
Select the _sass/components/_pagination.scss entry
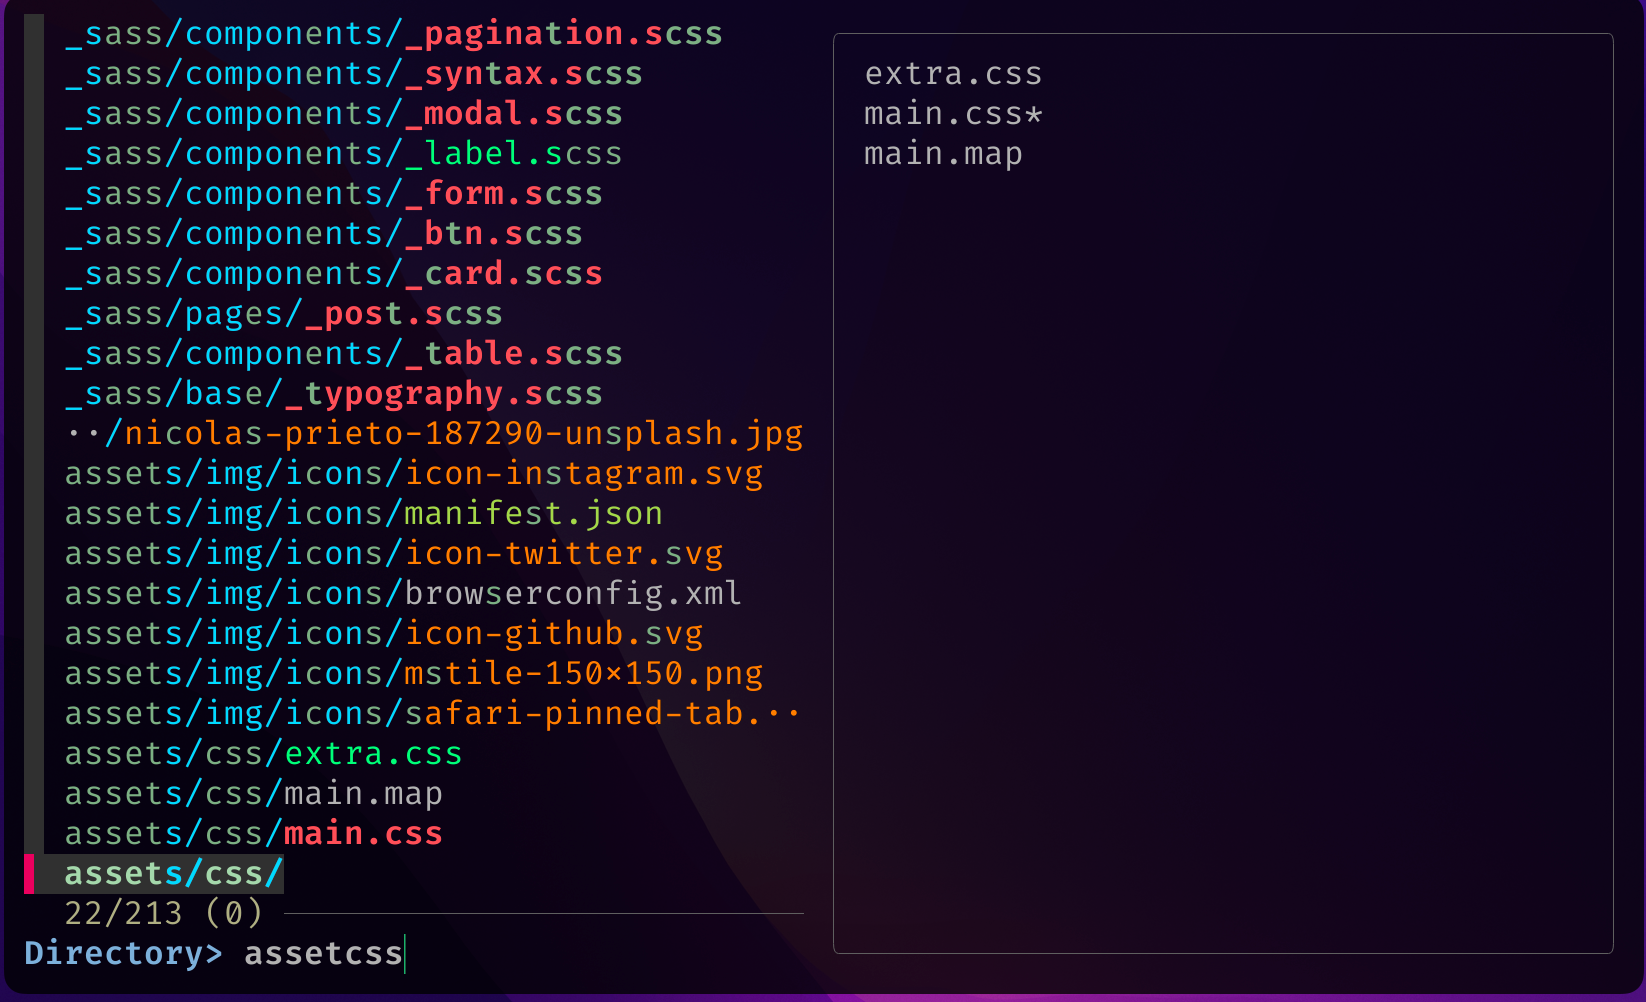pyautogui.click(x=393, y=34)
